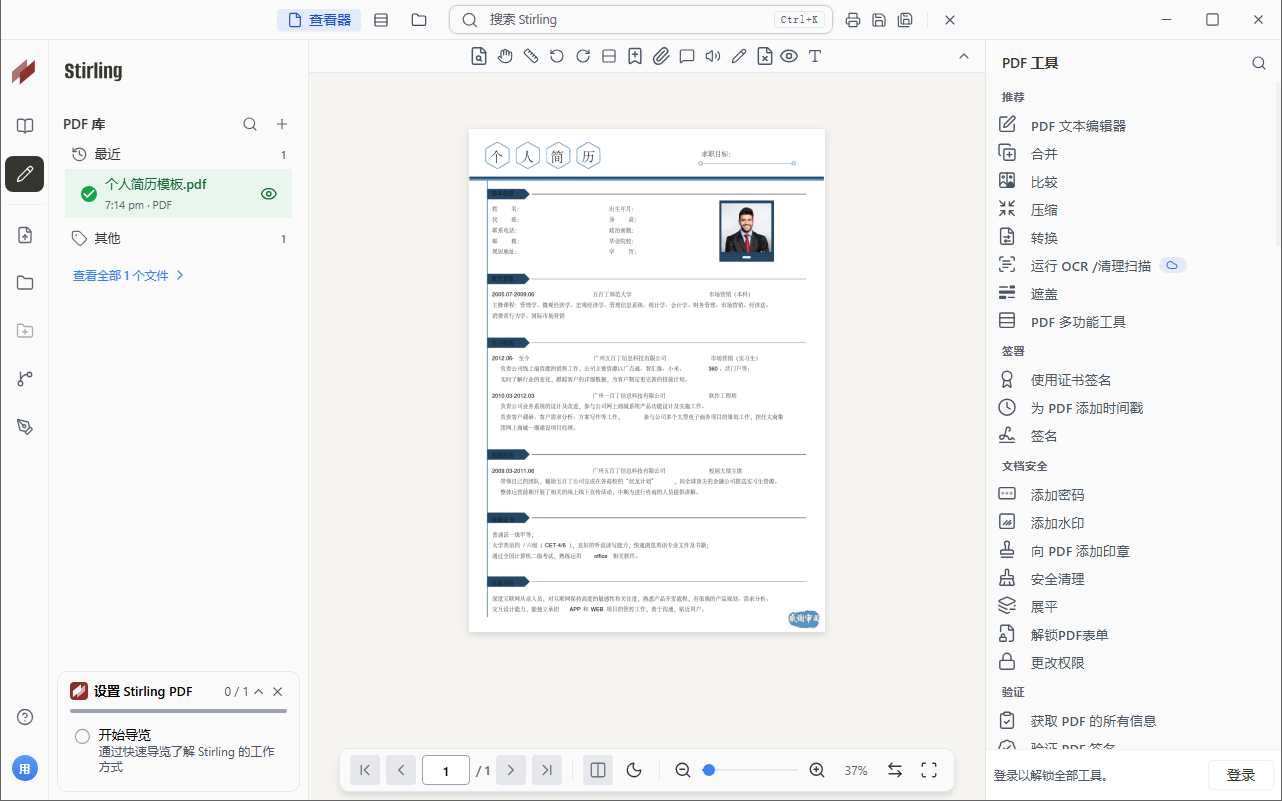Viewport: 1282px width, 801px height.
Task: Search the PDF library
Action: [250, 124]
